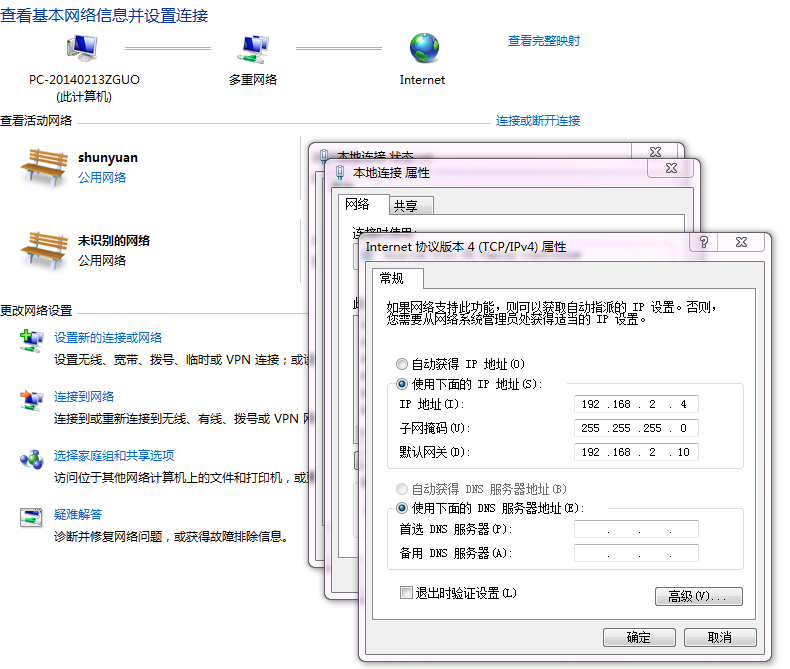Click the 未识别的网络 name text
790x669 pixels.
click(x=114, y=241)
